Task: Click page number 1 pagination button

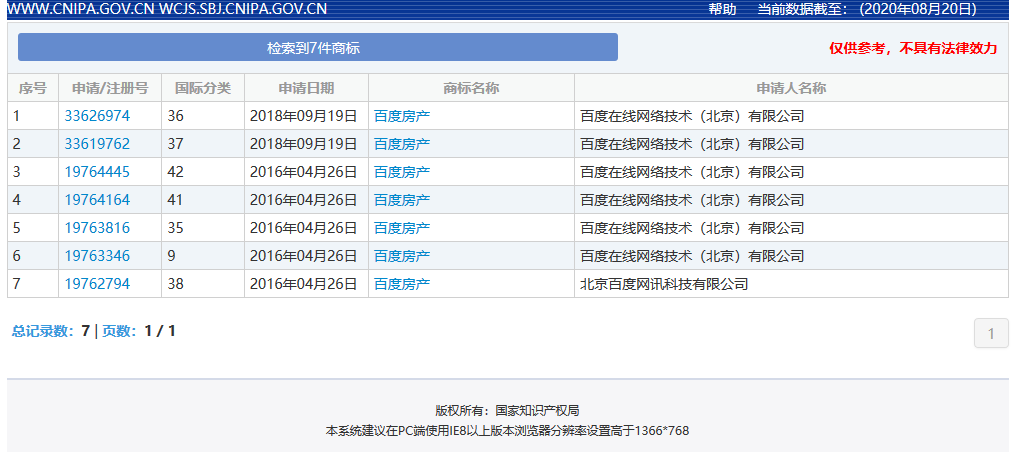Action: point(991,333)
